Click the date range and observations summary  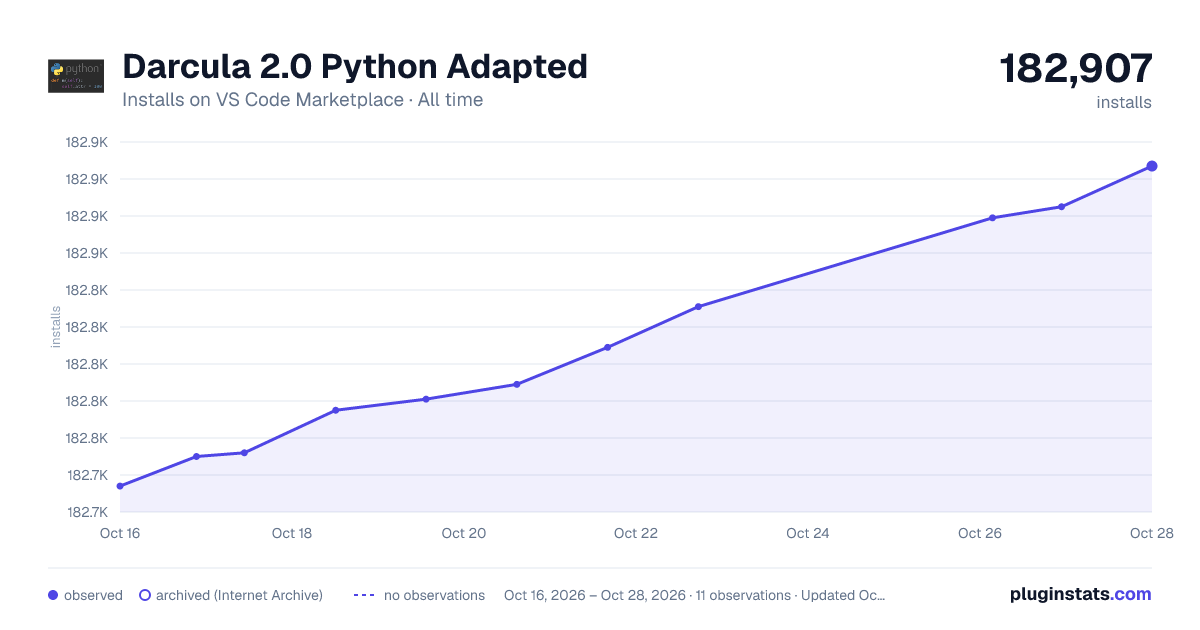coord(694,595)
